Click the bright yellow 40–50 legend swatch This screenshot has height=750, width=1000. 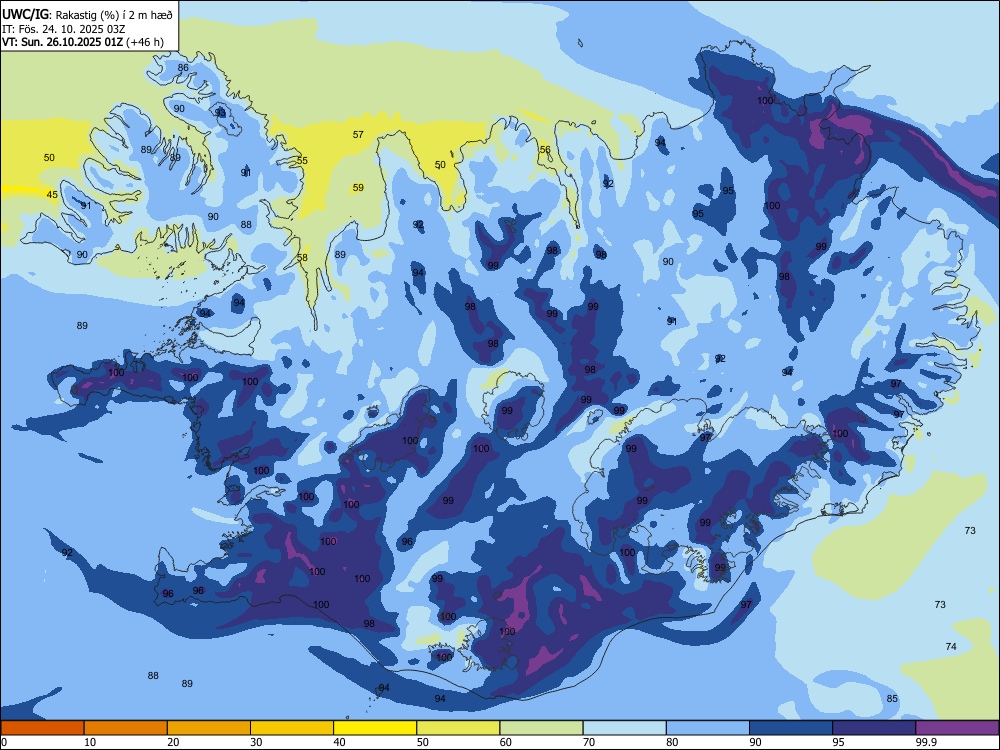pos(375,728)
